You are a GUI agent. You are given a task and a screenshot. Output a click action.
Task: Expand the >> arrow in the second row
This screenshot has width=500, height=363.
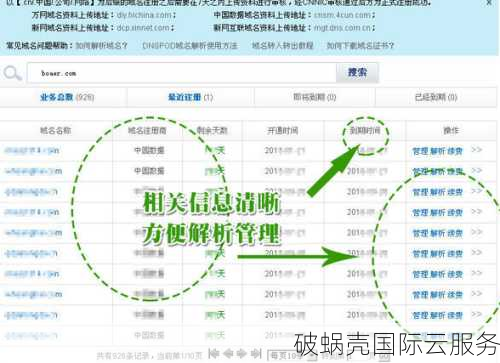477,171
